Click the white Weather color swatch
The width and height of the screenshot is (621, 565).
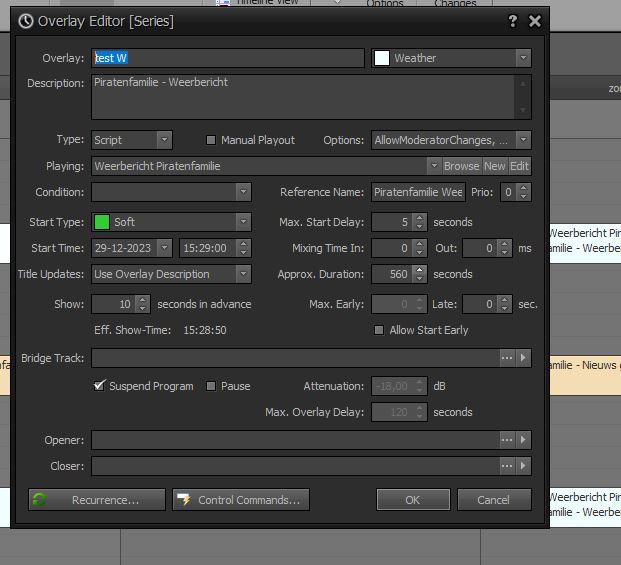pos(382,58)
